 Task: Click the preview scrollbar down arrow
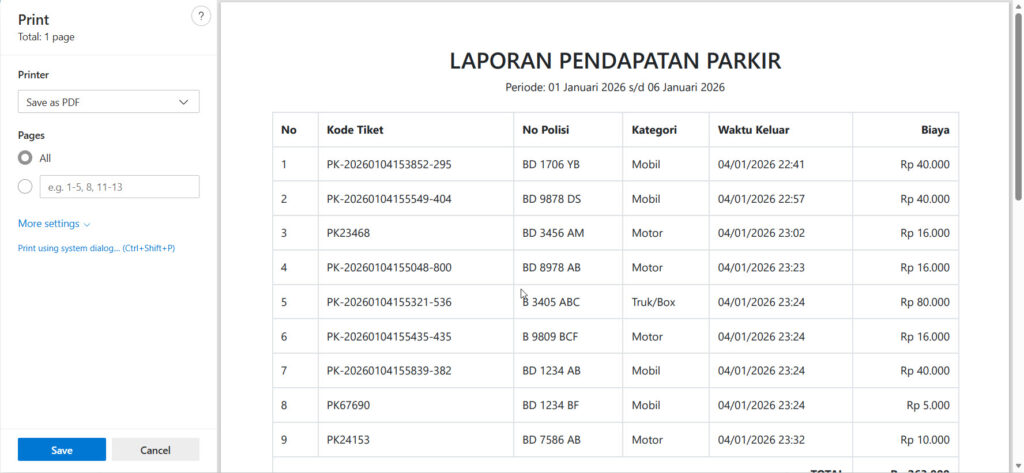(x=1017, y=466)
